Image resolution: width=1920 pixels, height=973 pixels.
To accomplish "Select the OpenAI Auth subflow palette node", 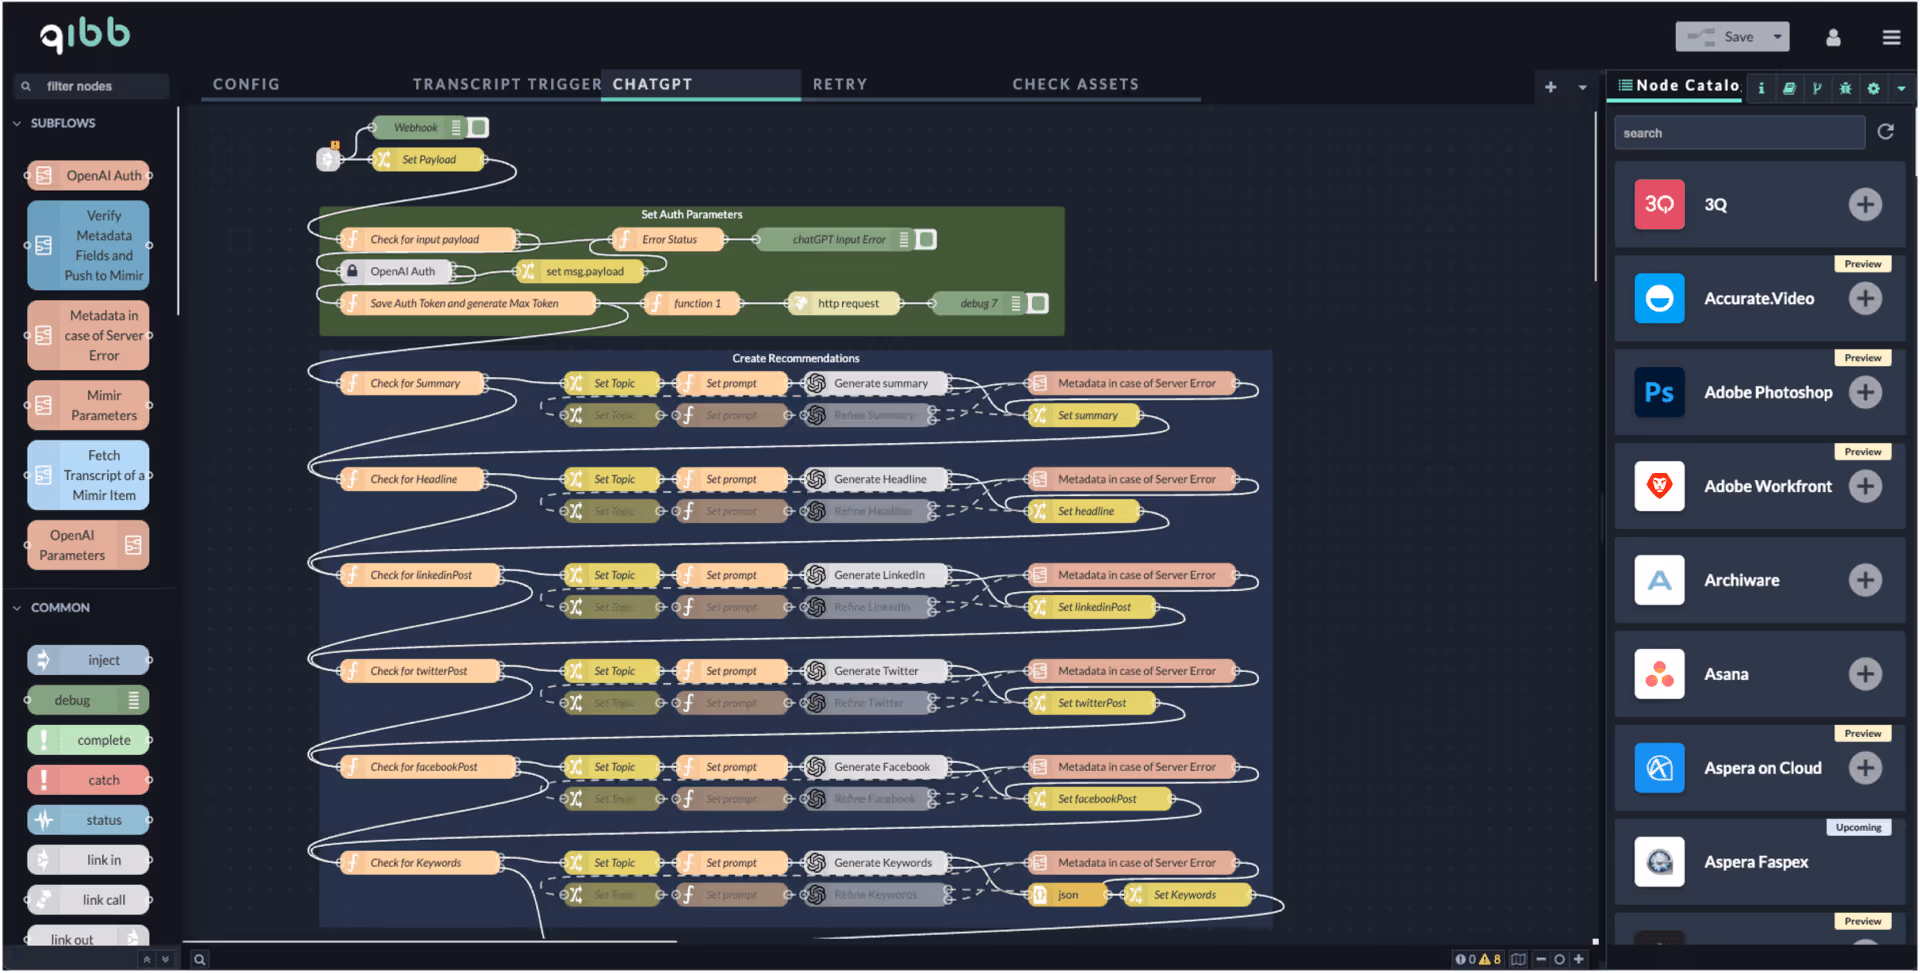I will tap(89, 176).
